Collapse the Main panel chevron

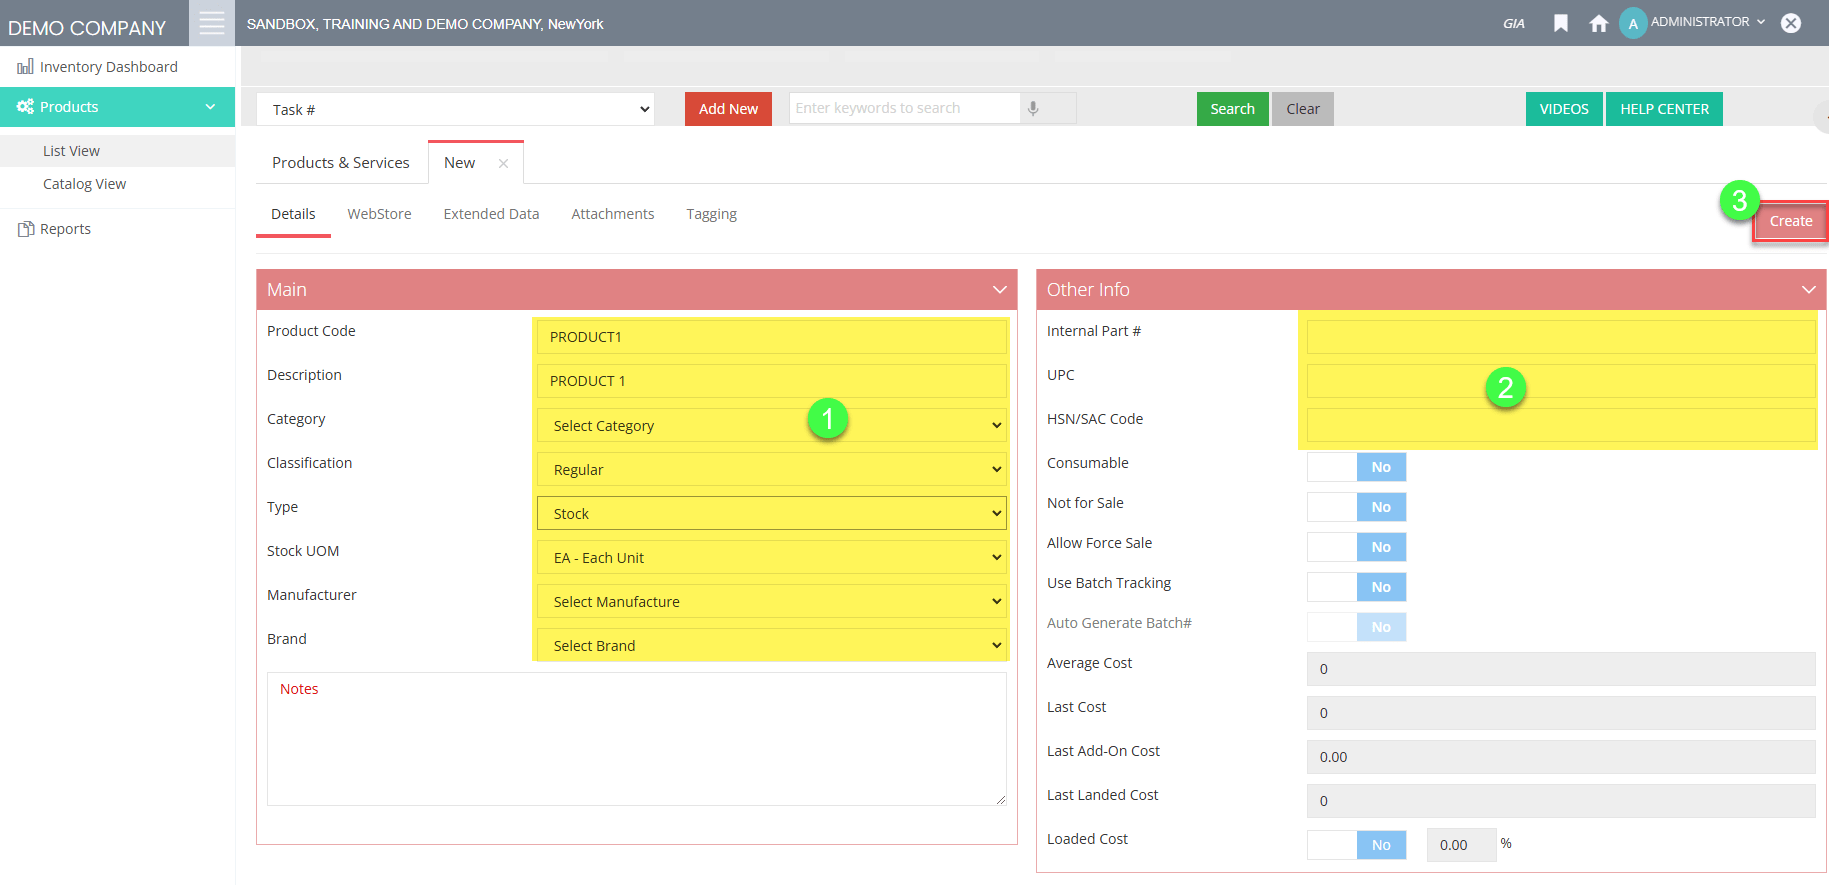click(x=999, y=290)
